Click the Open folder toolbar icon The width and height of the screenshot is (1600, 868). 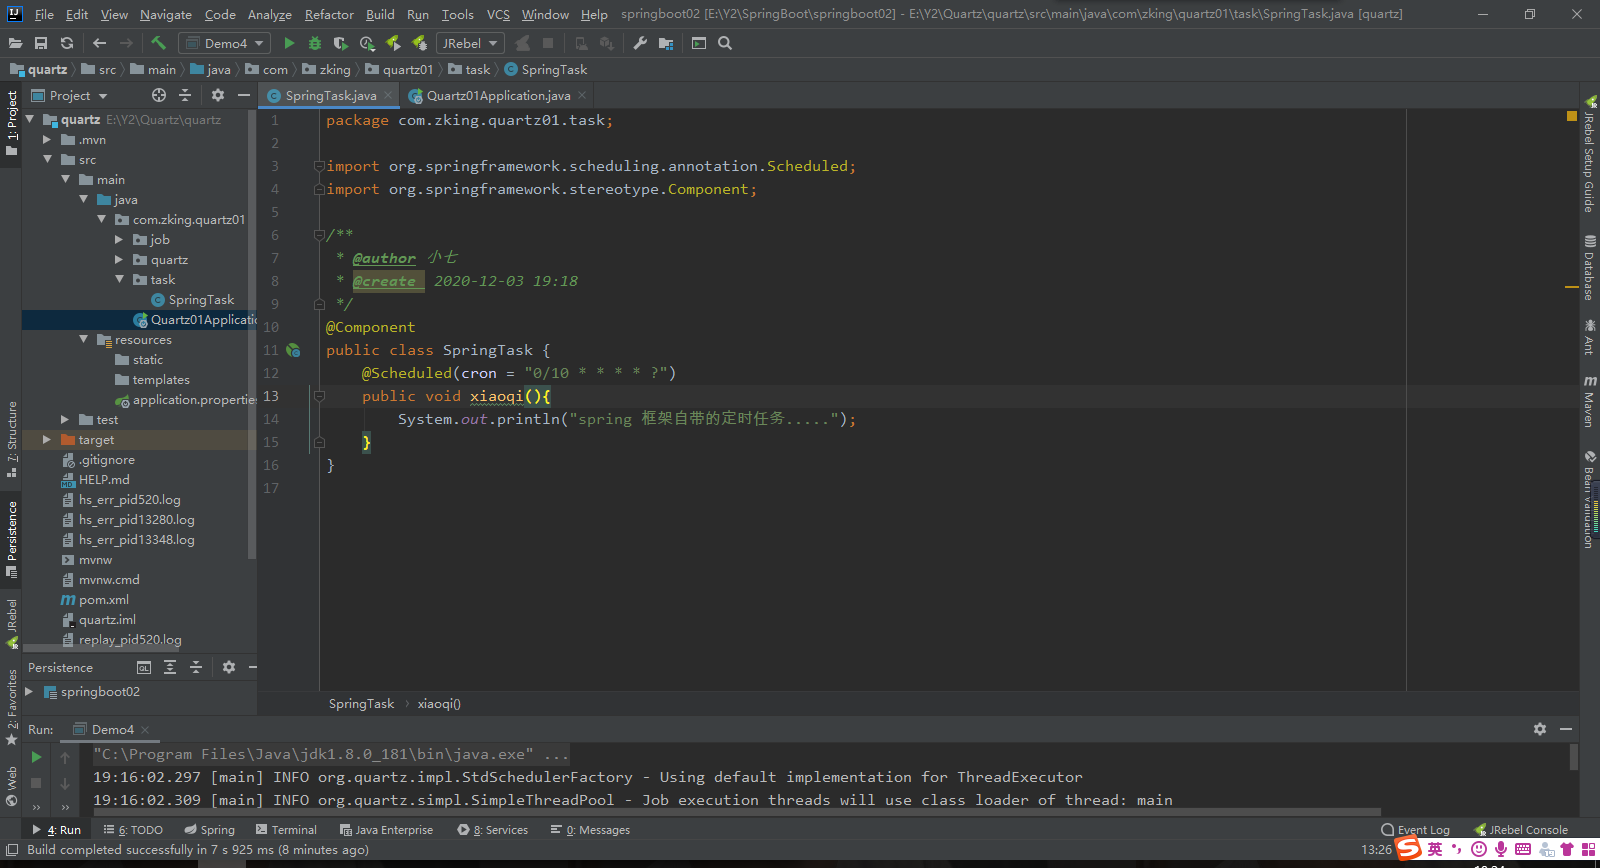point(15,43)
